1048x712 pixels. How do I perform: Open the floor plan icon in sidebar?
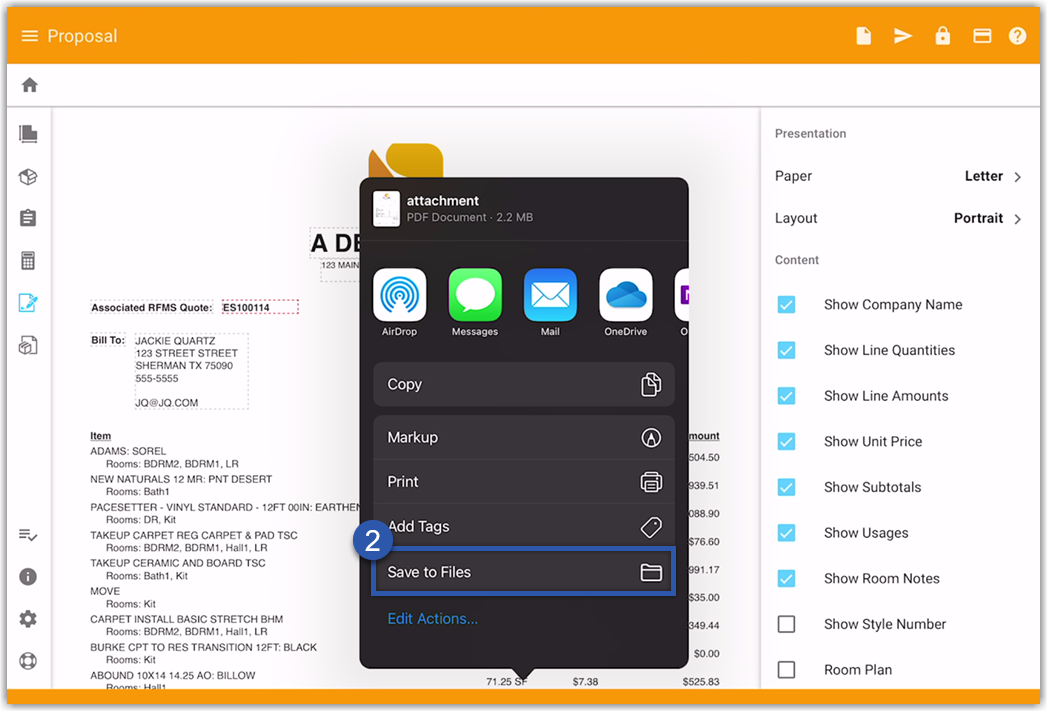coord(28,134)
